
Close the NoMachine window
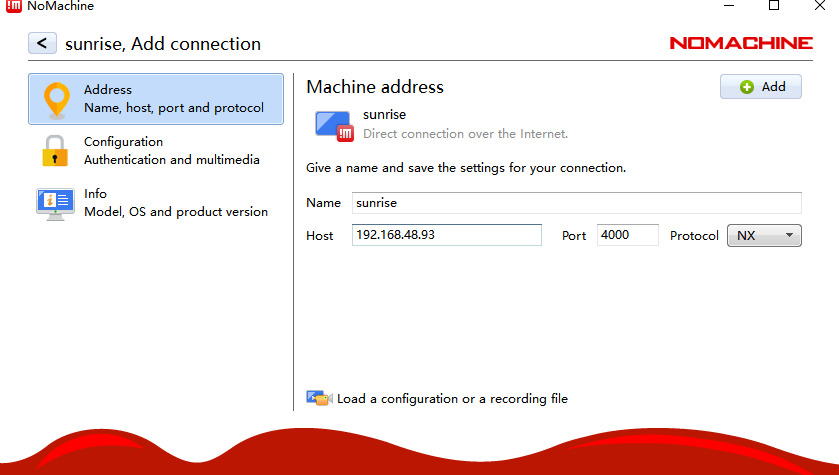point(819,6)
